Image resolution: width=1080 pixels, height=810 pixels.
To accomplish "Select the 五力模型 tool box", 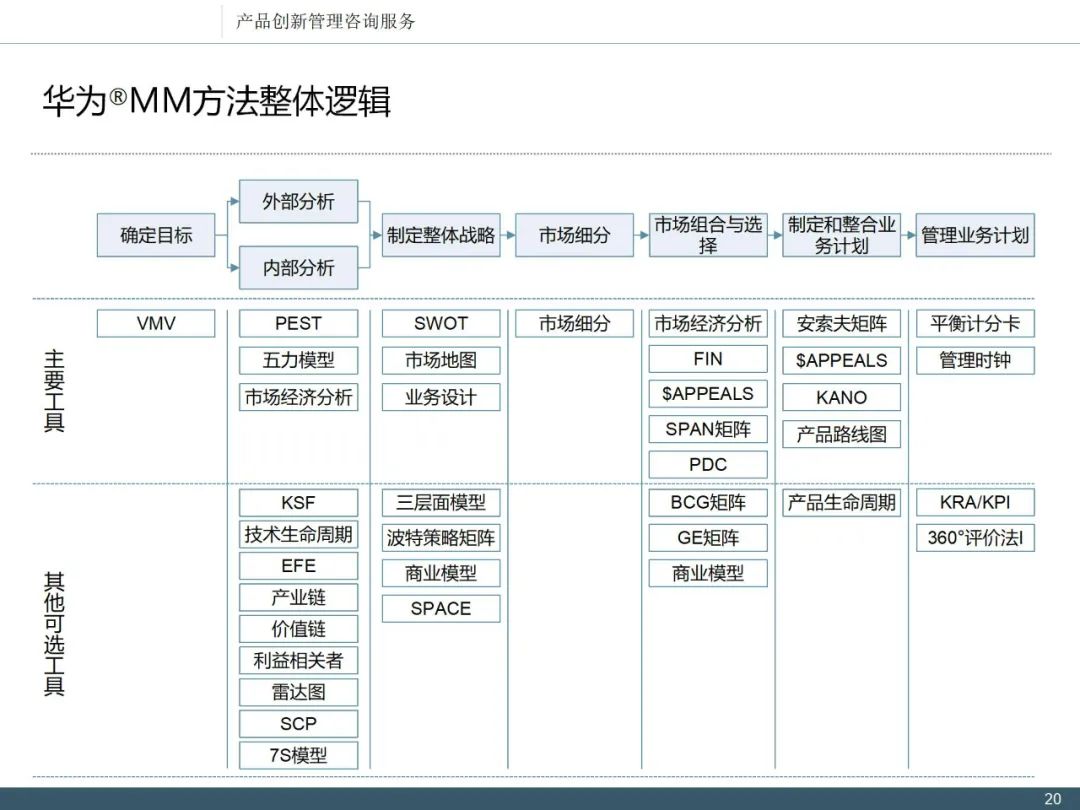I will click(298, 360).
